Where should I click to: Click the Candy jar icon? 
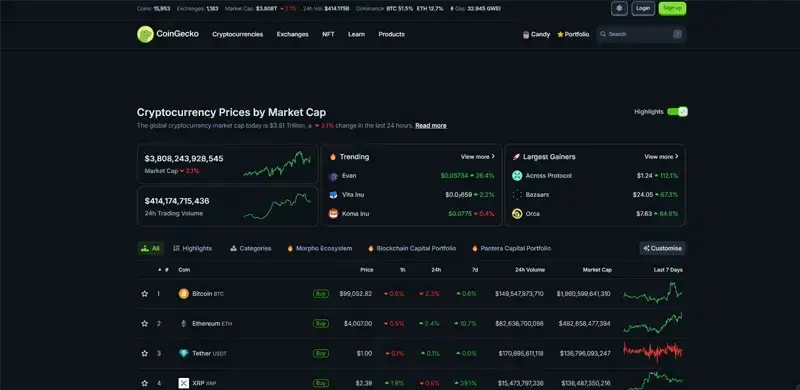526,35
